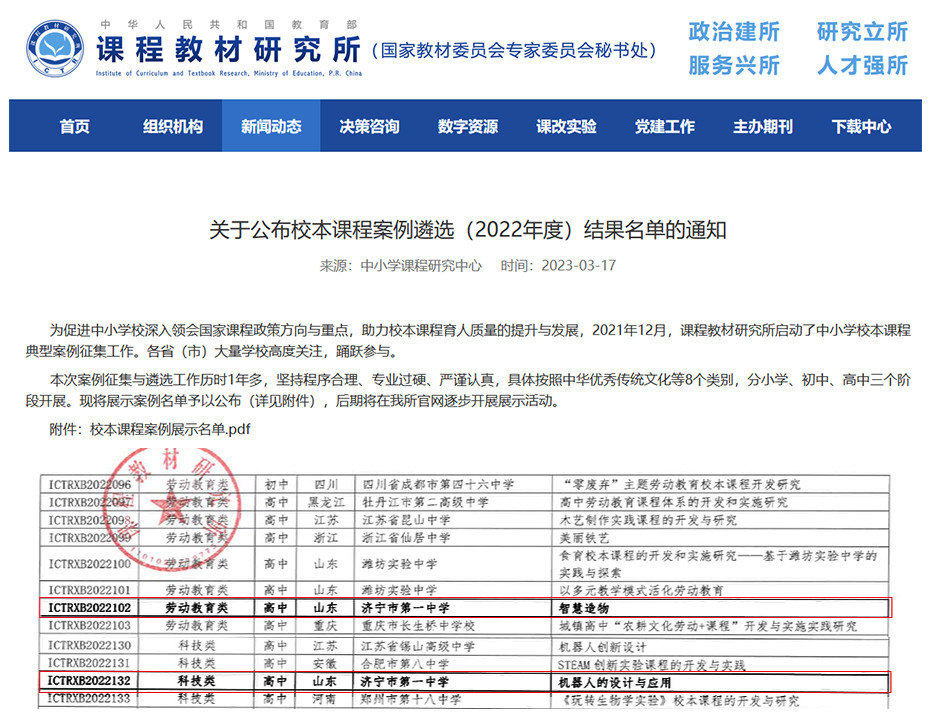
Task: Navigate to 课改实验
Action: click(x=566, y=126)
